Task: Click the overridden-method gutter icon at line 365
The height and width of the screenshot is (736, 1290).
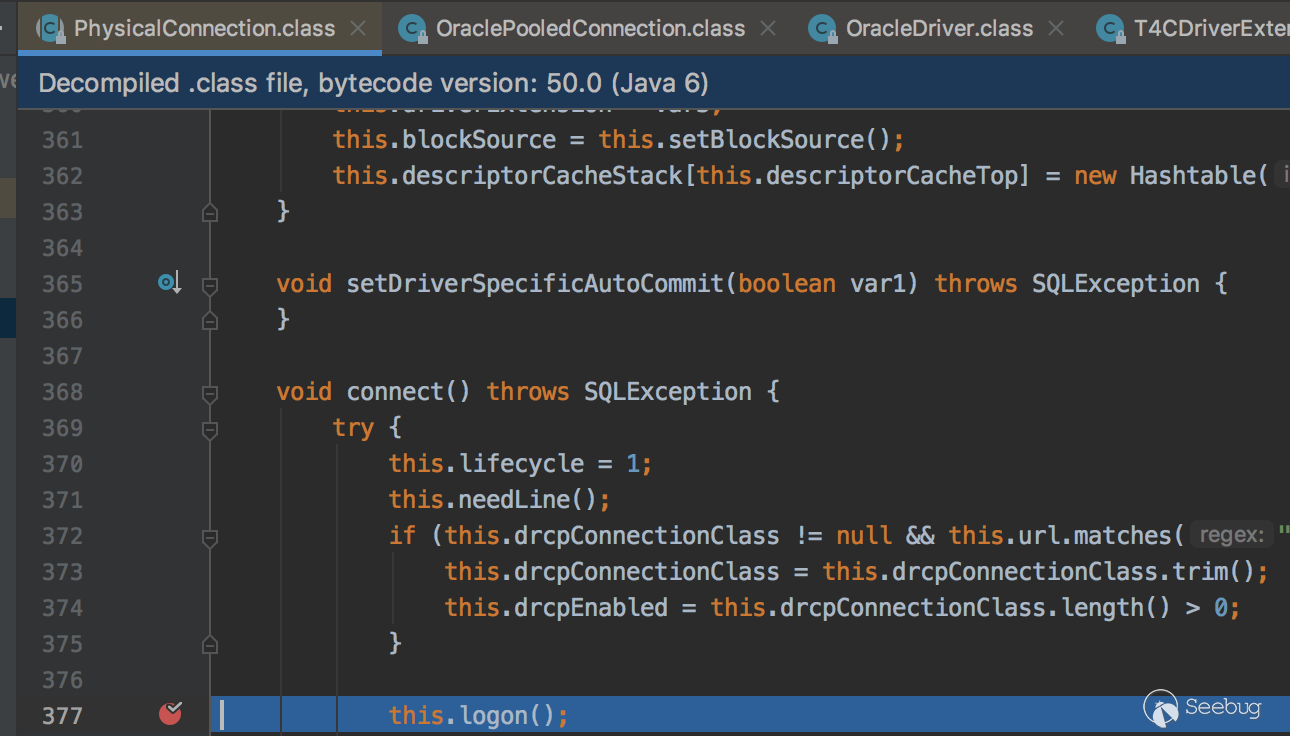Action: [x=168, y=284]
